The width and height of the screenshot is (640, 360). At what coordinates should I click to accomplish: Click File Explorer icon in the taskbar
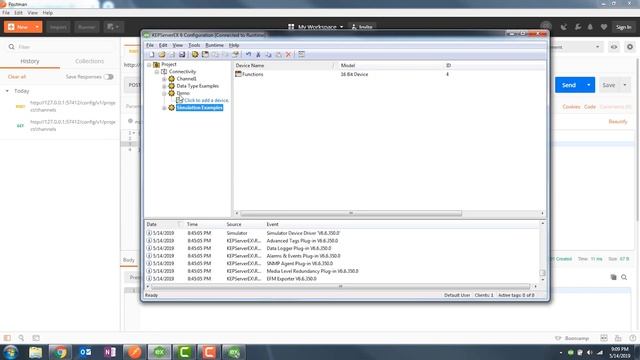[36, 352]
